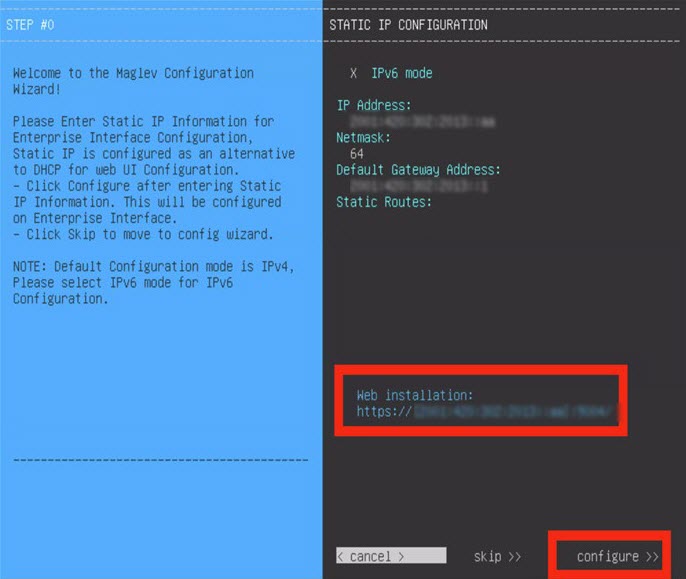Focus the Default Gateway Address field
This screenshot has width=686, height=579.
419,186
